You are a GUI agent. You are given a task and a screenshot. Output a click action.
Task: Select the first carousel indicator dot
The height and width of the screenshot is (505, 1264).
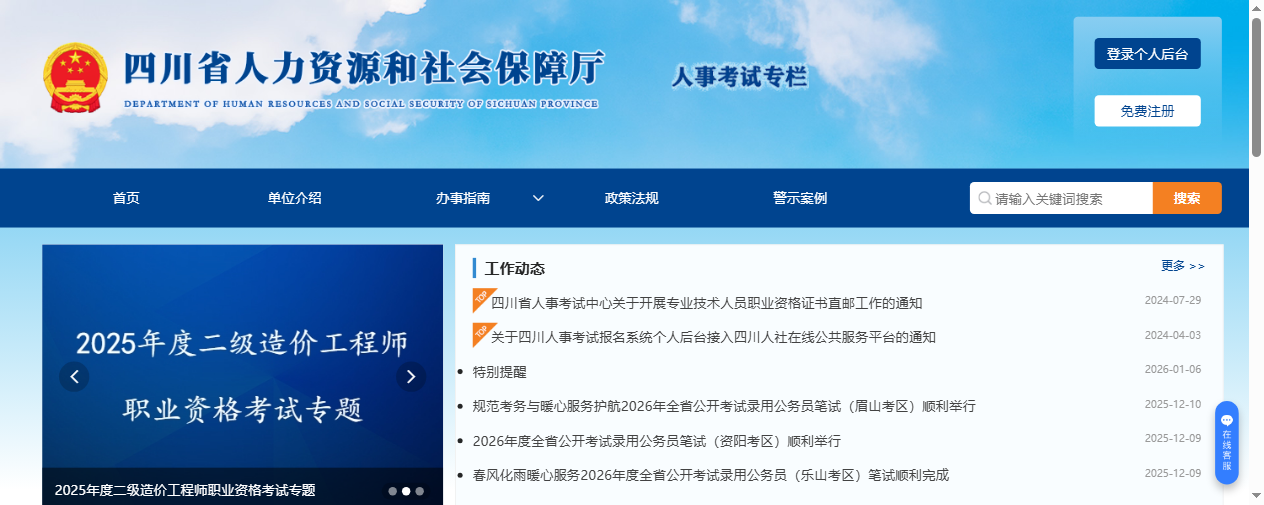click(x=392, y=491)
